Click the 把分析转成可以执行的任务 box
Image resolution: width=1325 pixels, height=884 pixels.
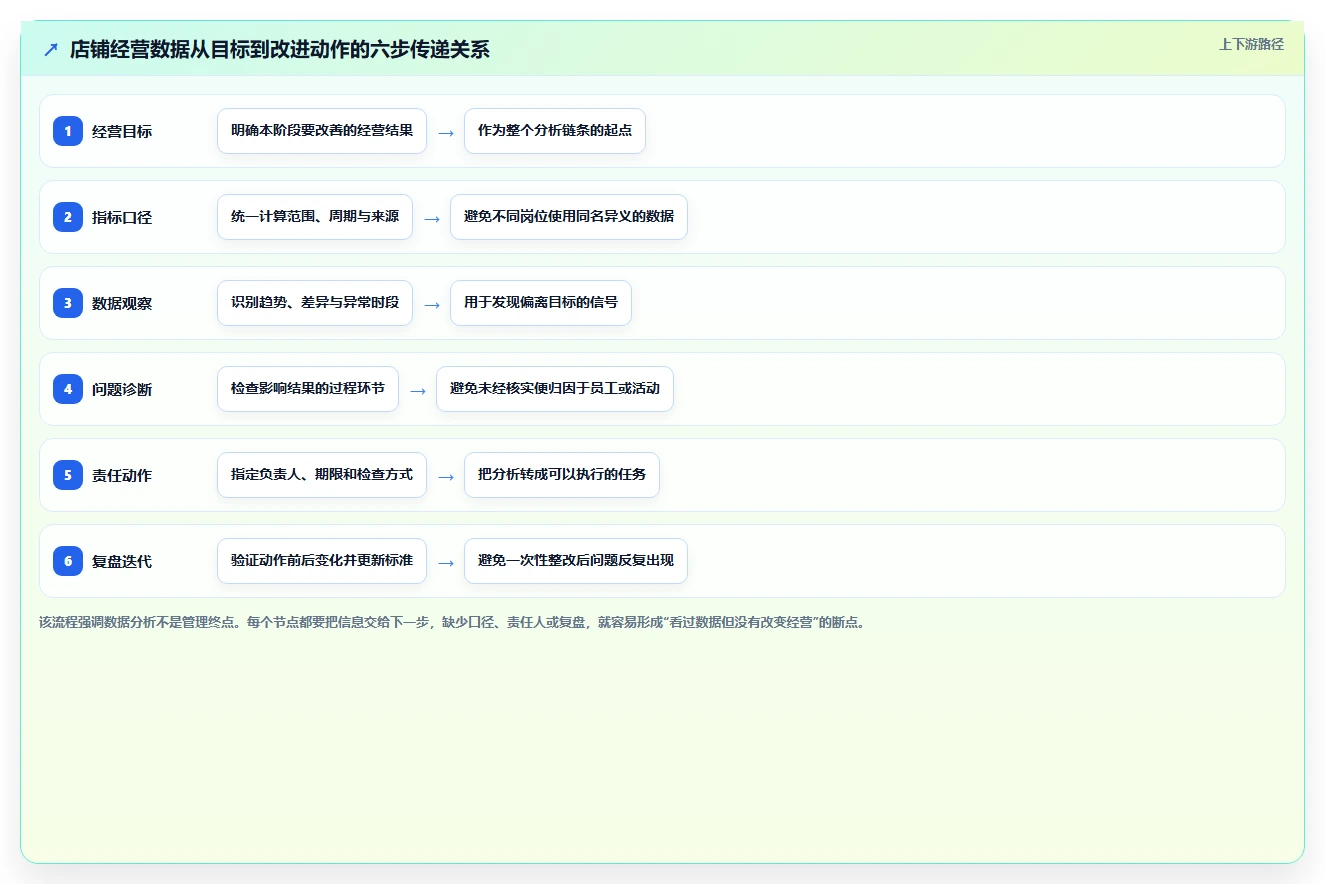[562, 475]
